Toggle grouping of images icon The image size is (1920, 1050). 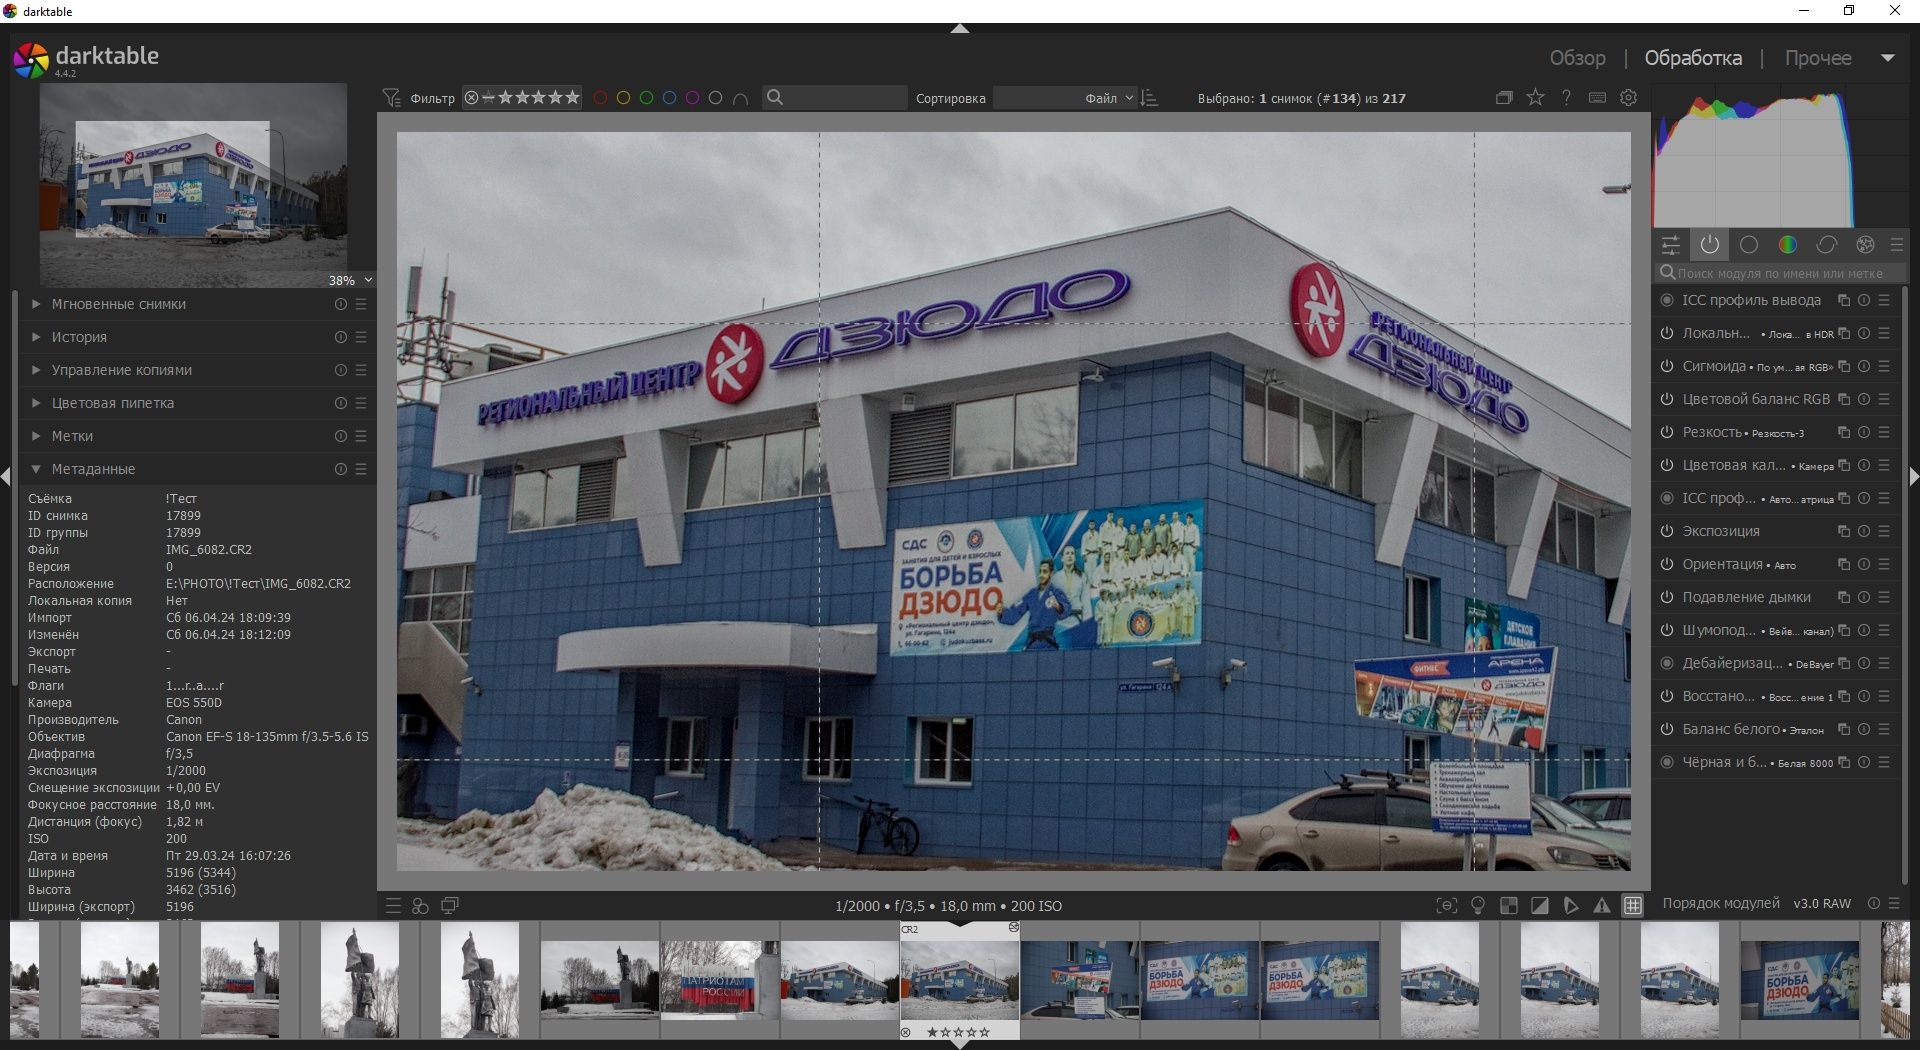(x=1504, y=98)
